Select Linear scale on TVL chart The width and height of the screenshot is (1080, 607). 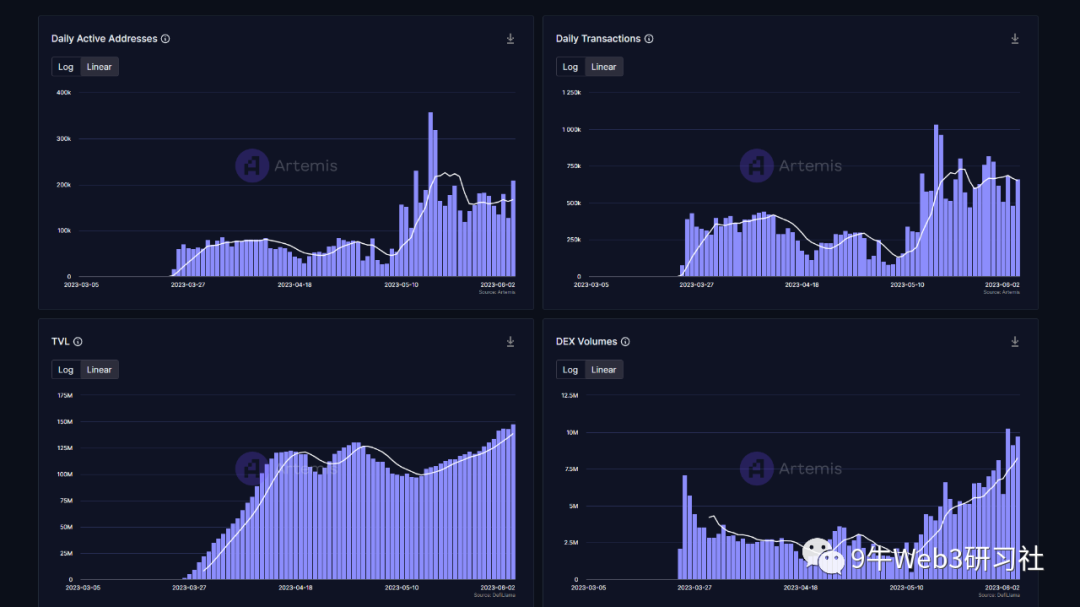(x=99, y=370)
